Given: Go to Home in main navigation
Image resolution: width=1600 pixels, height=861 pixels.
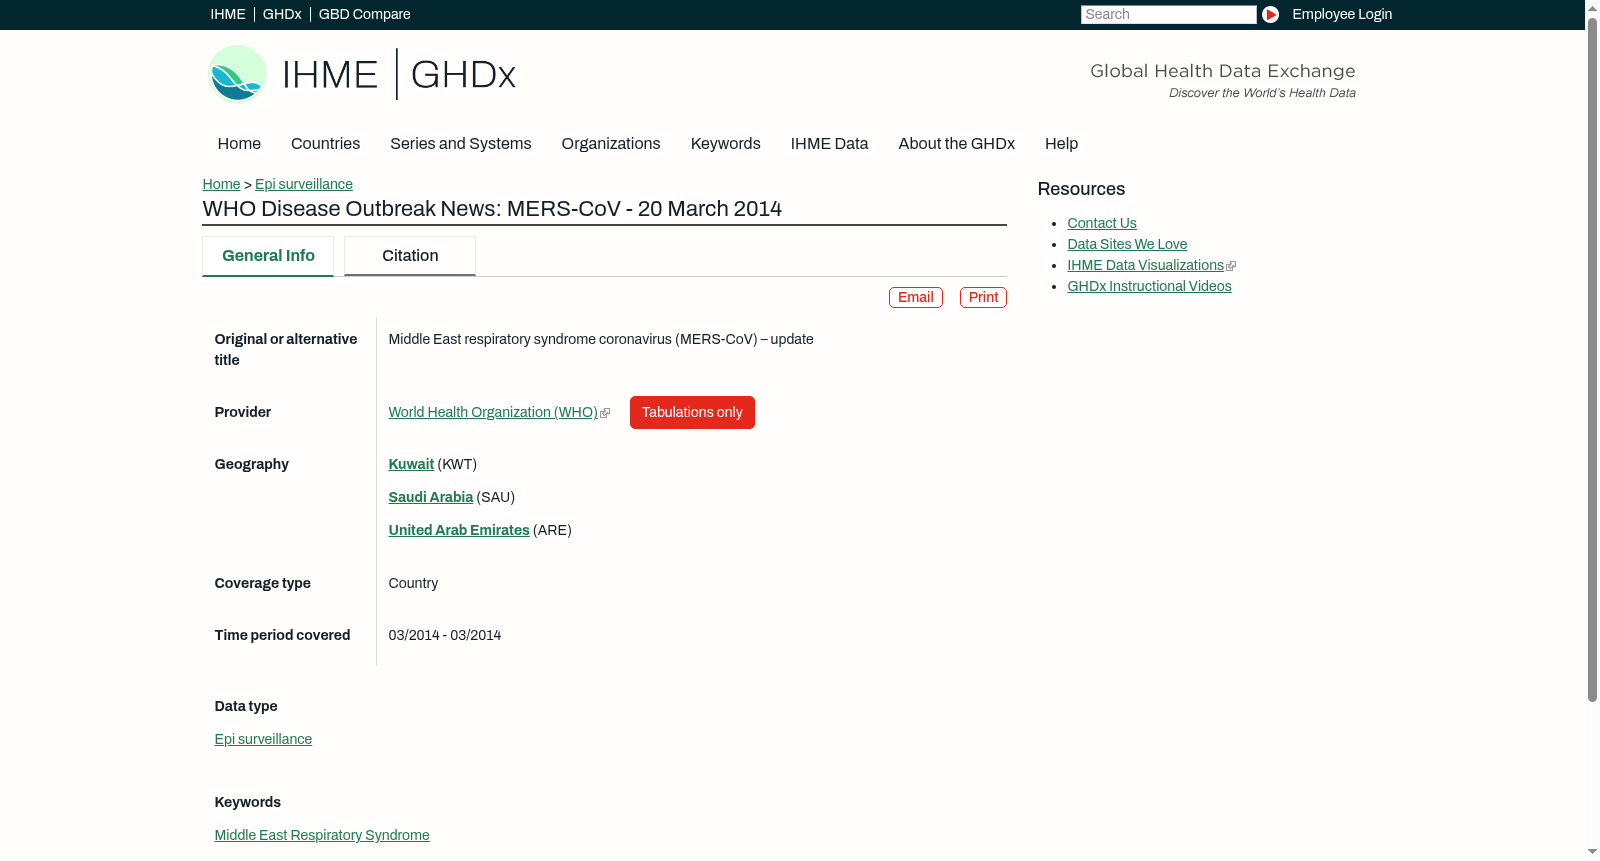Looking at the screenshot, I should 239,143.
